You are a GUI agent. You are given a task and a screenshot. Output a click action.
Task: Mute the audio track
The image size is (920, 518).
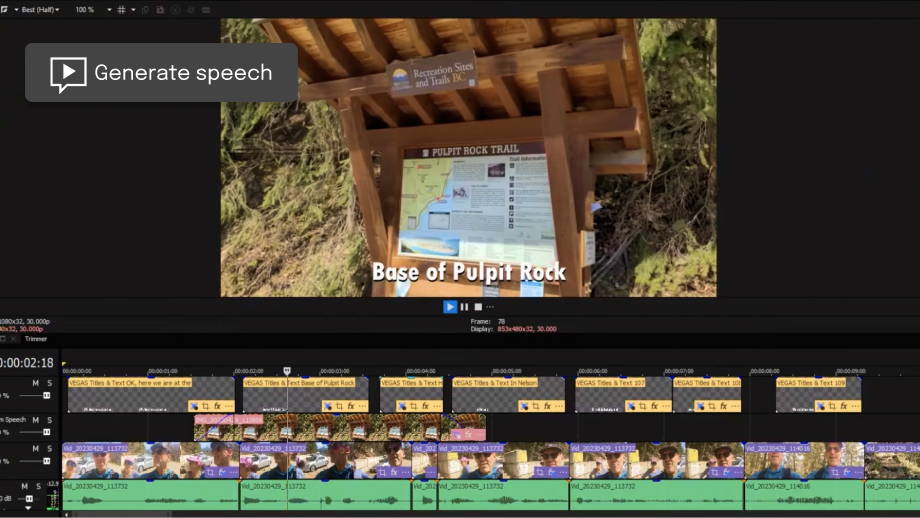24,486
